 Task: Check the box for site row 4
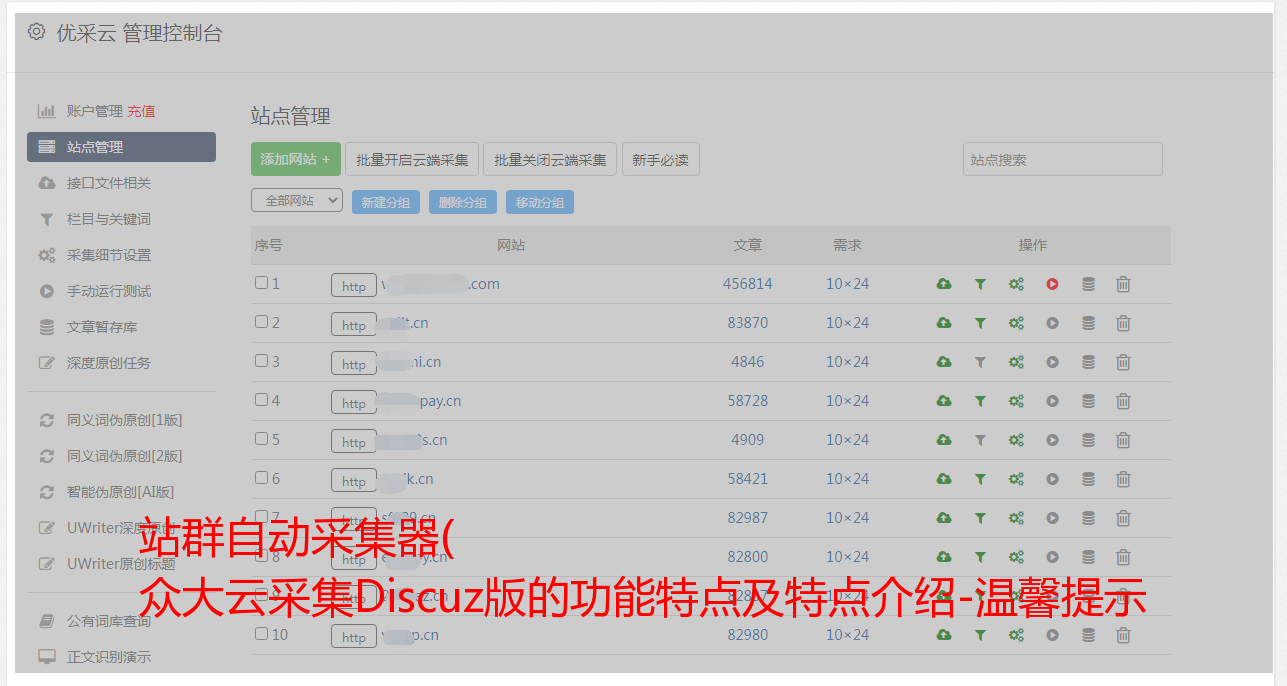[261, 400]
